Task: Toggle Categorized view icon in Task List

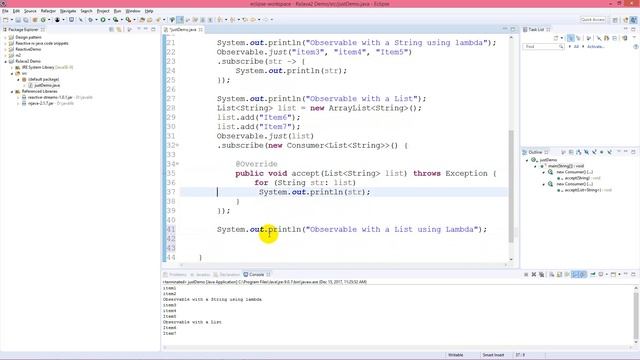Action: pos(571,38)
